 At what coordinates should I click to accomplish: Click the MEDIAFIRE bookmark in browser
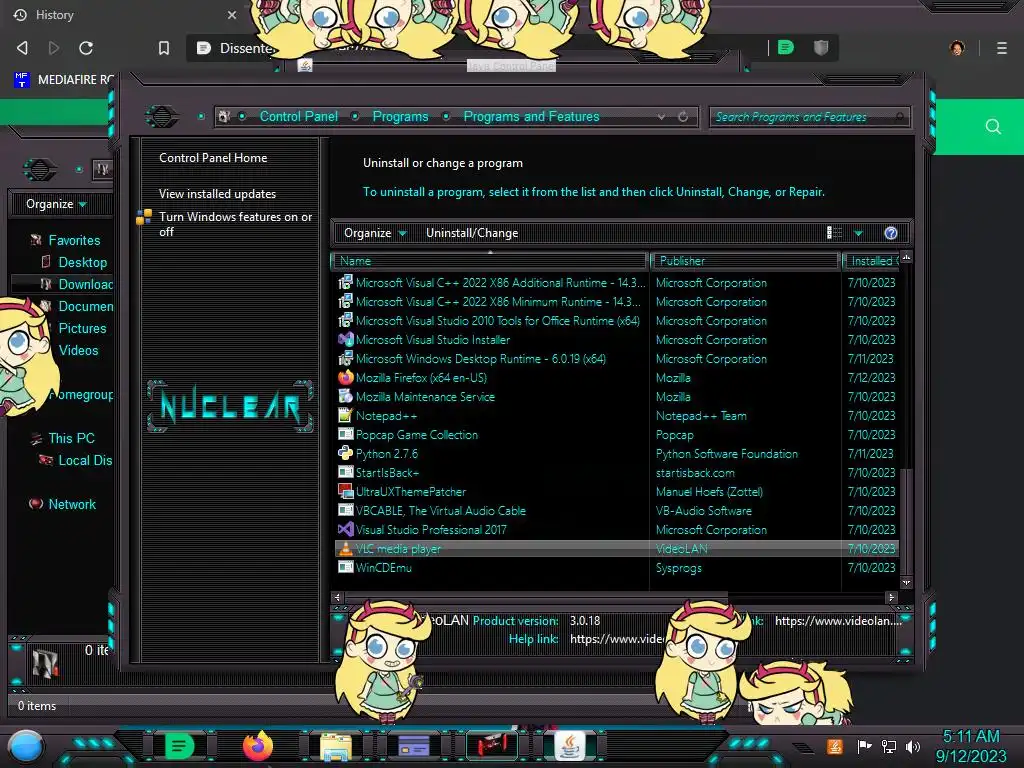click(x=63, y=80)
